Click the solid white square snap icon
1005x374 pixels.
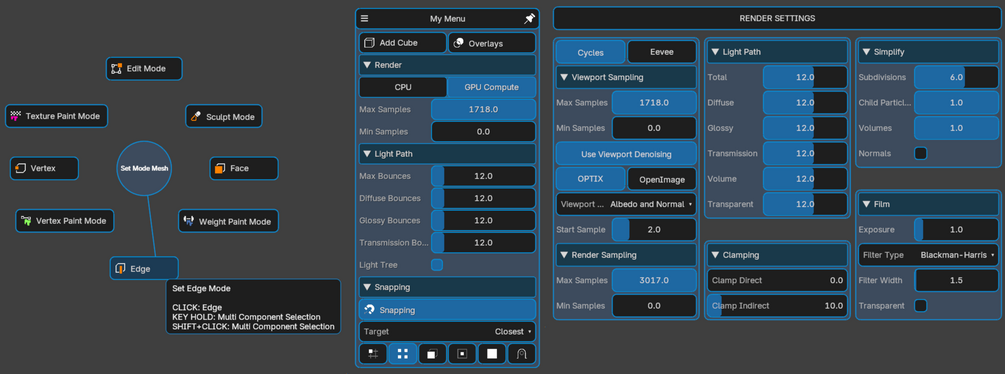492,354
